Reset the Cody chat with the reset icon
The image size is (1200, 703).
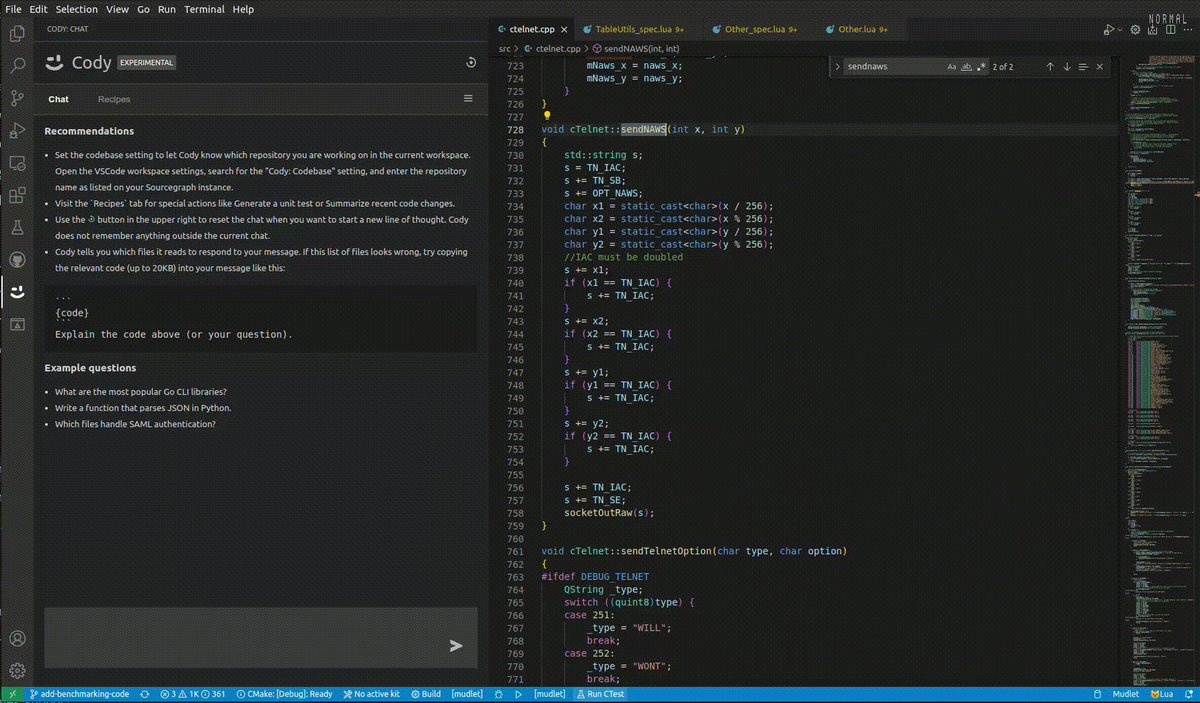tap(471, 63)
